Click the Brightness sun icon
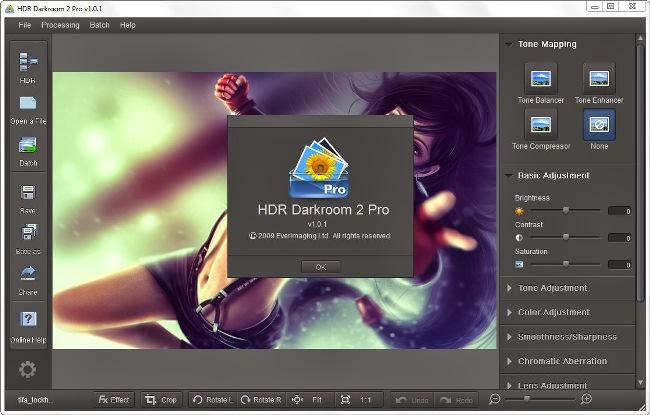The image size is (650, 415). (519, 211)
